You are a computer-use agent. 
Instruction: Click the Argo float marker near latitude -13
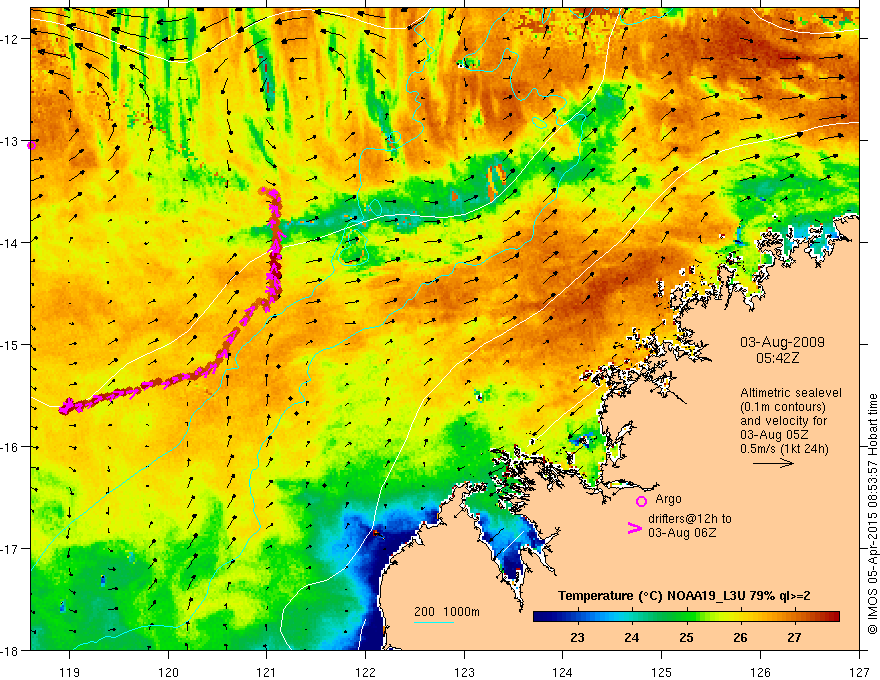click(x=31, y=145)
